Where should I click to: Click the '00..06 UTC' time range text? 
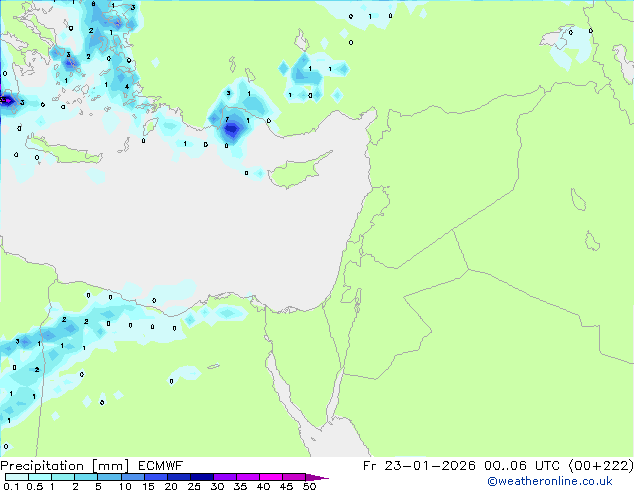point(522,466)
